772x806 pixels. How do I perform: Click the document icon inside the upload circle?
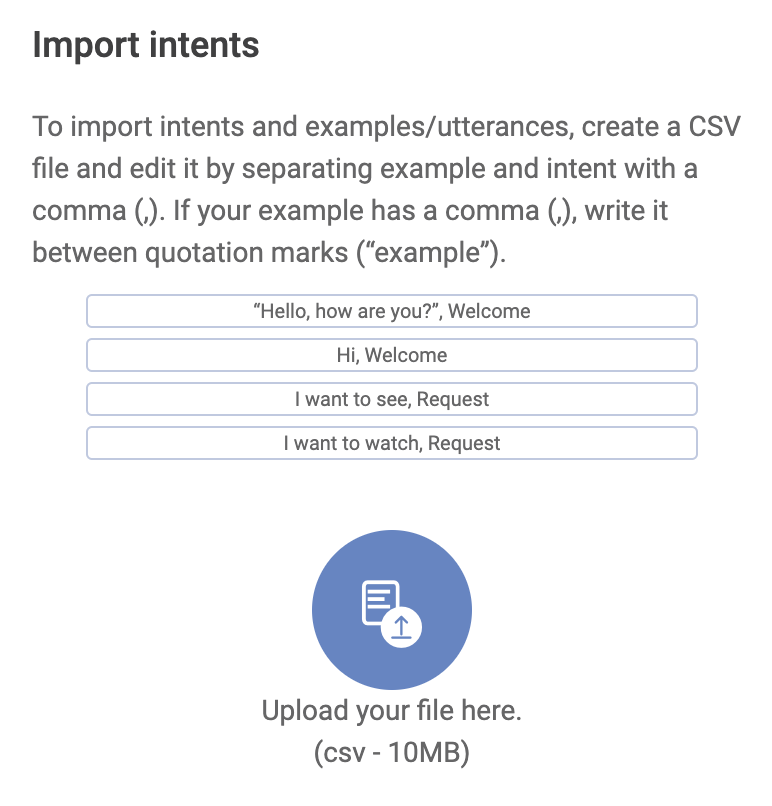[380, 602]
